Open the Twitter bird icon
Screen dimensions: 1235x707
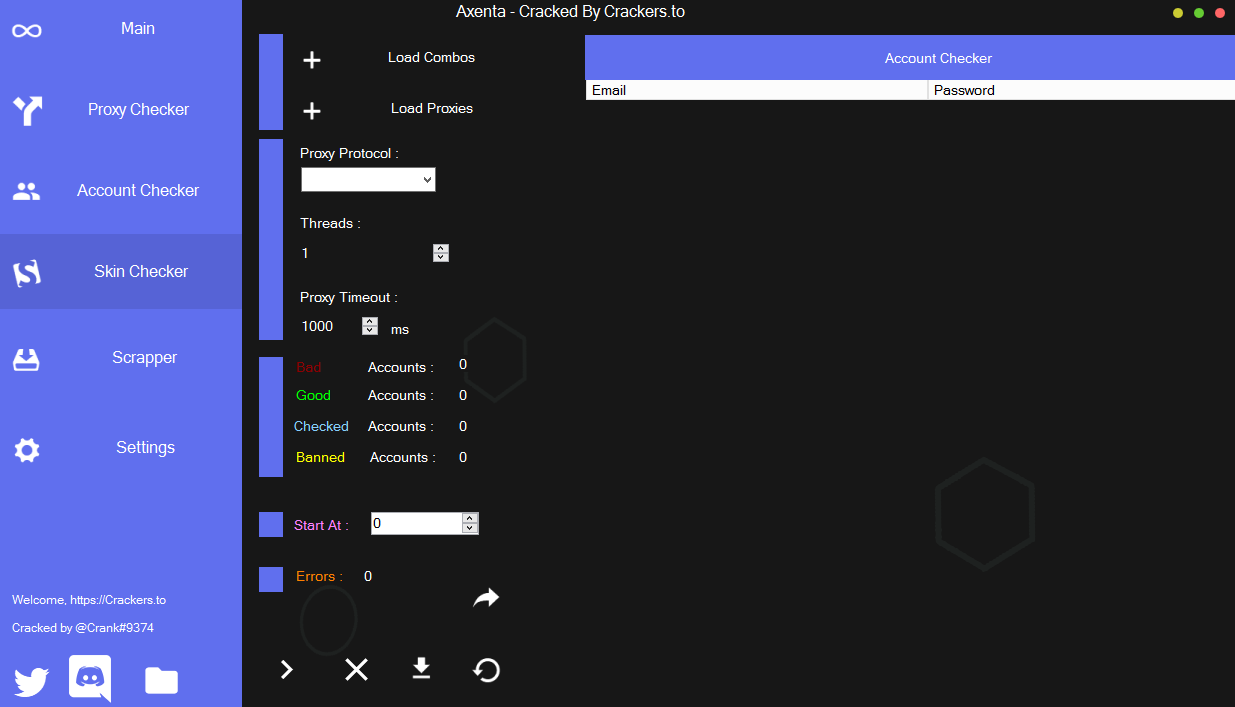31,682
